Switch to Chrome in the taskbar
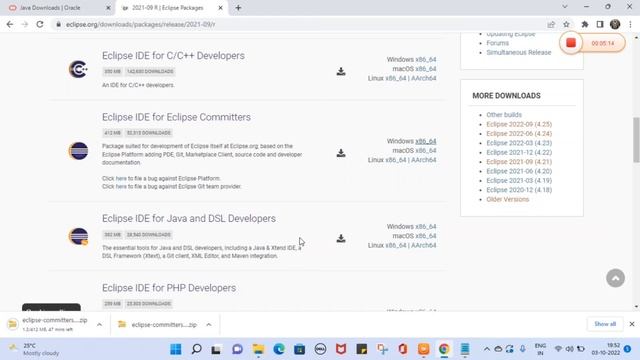 (x=444, y=349)
